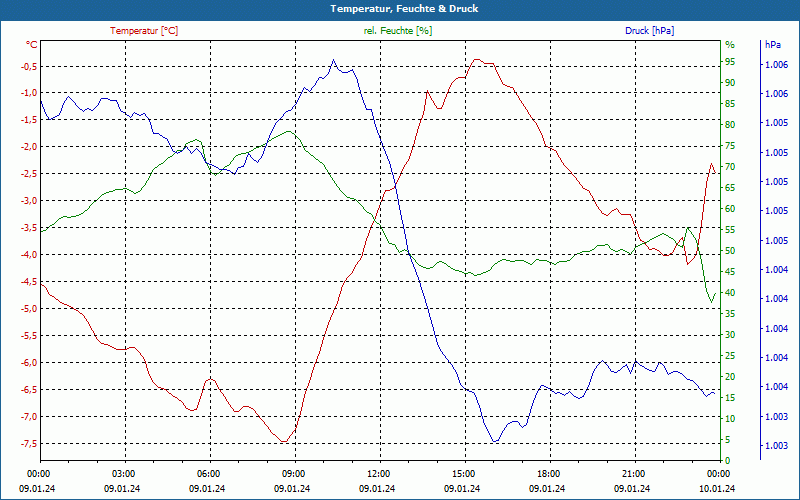Click the "15" tick on the humidity axis
The width and height of the screenshot is (800, 500).
click(x=730, y=397)
